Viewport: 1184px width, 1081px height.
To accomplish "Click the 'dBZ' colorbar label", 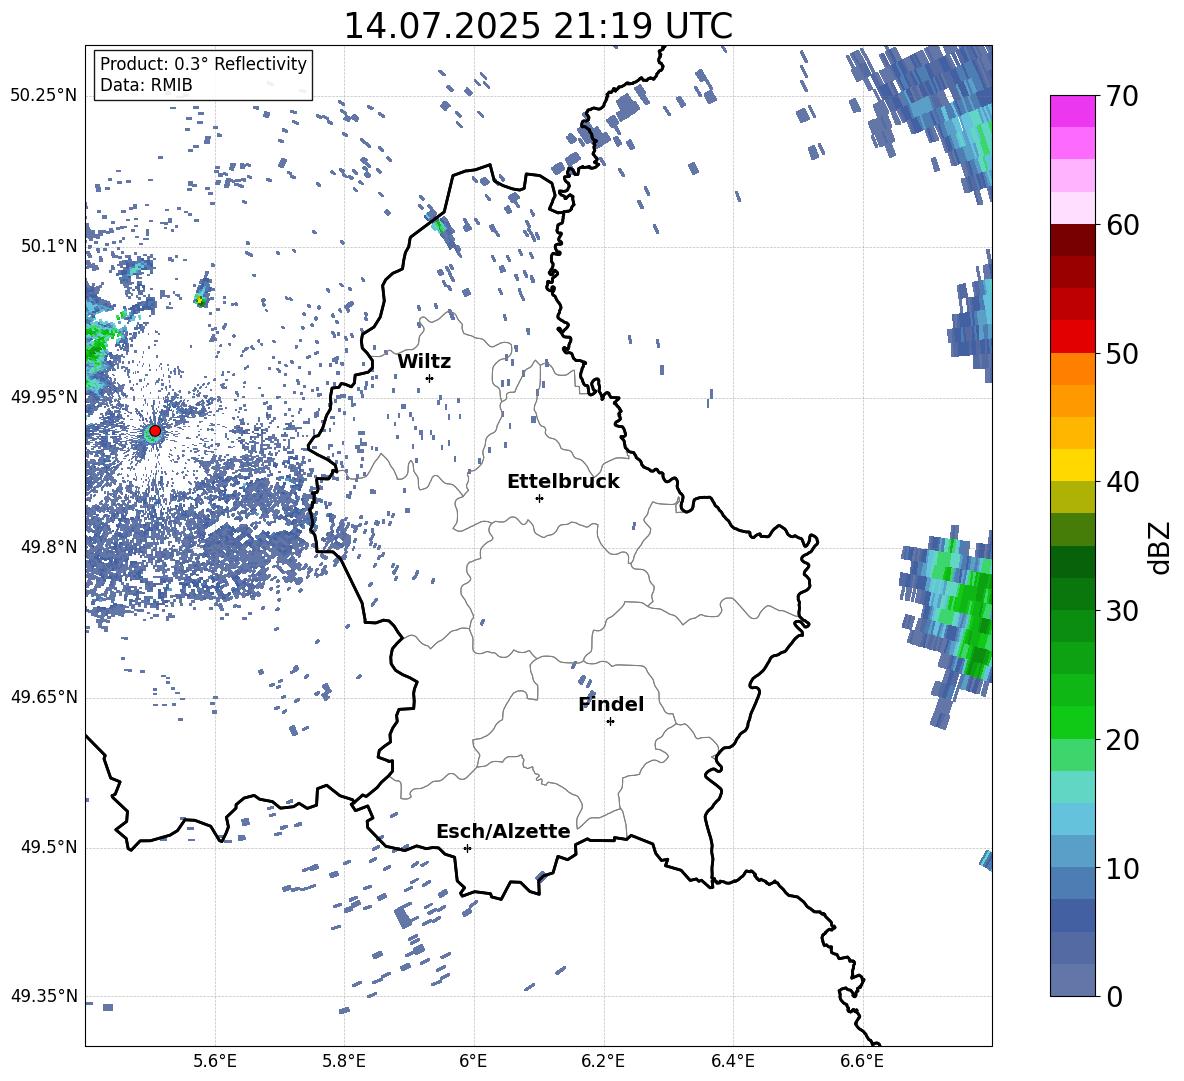I will pyautogui.click(x=1159, y=547).
